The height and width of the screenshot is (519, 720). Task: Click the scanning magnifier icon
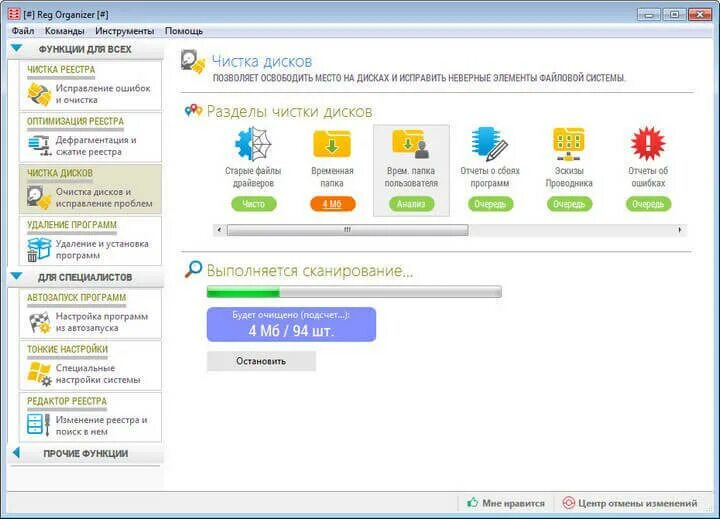coord(193,269)
